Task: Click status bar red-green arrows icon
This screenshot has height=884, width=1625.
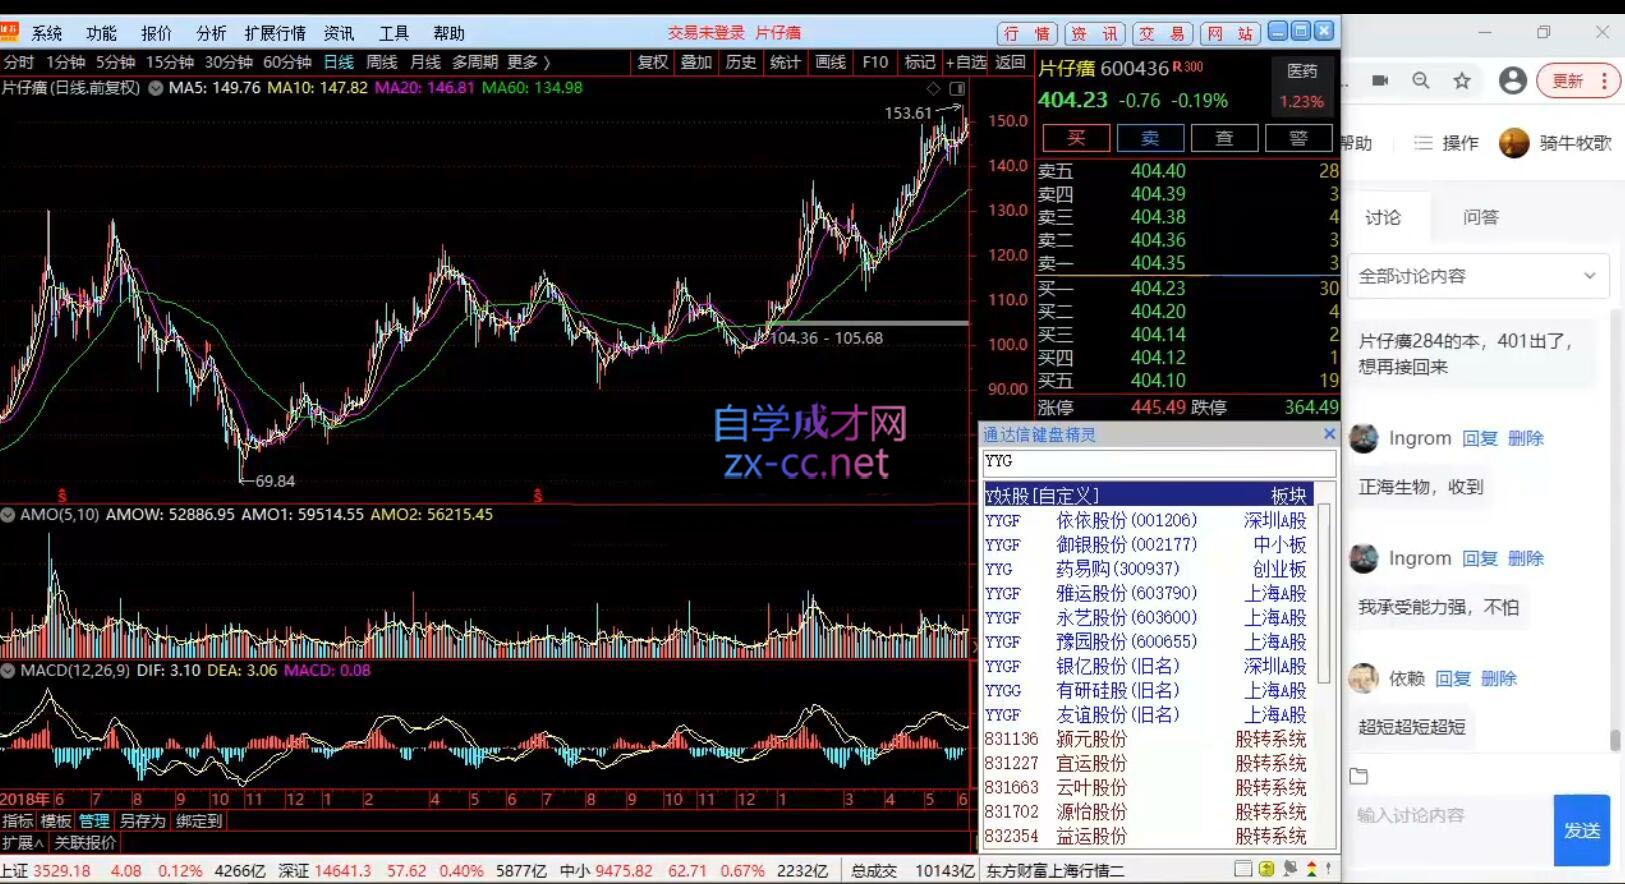Action: point(1311,869)
